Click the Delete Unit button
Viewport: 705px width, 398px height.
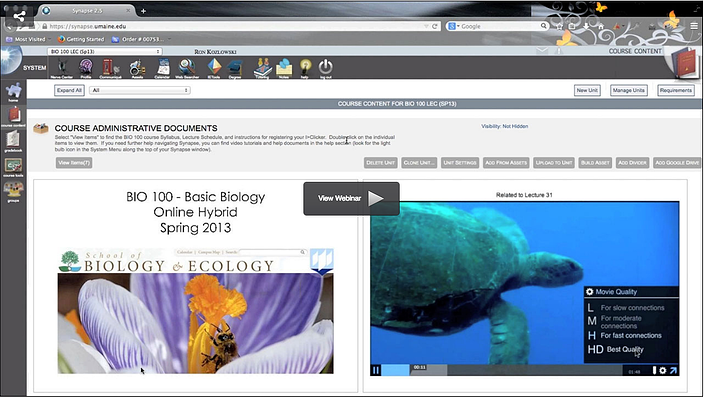pyautogui.click(x=380, y=163)
